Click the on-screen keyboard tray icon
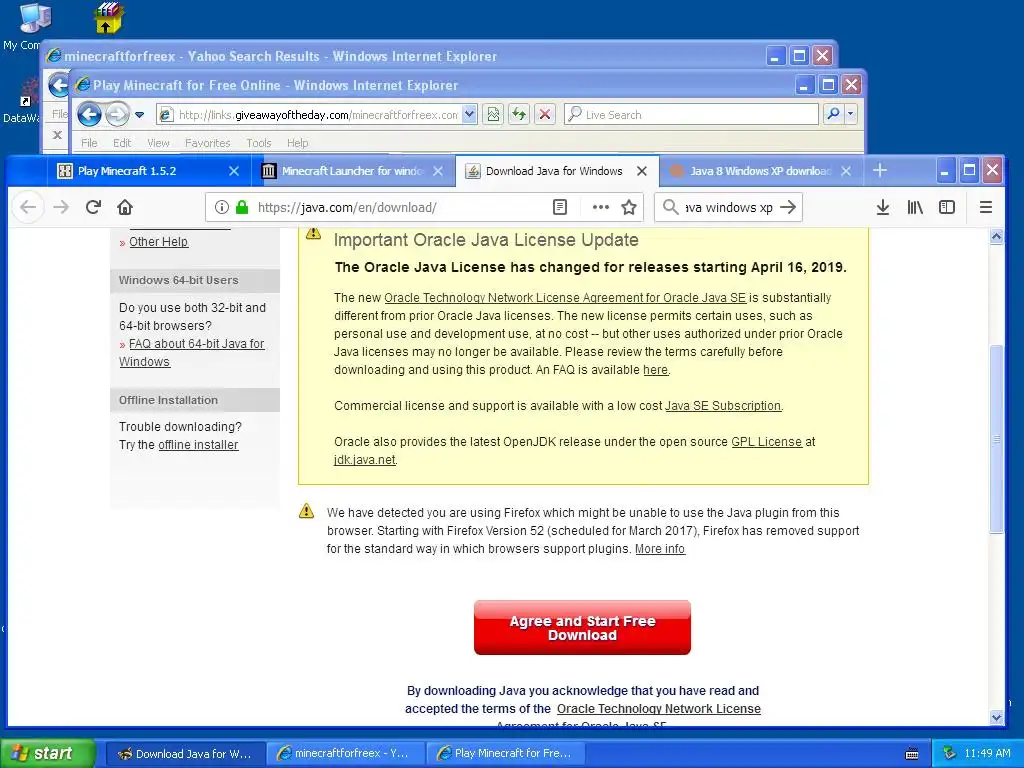 point(912,754)
